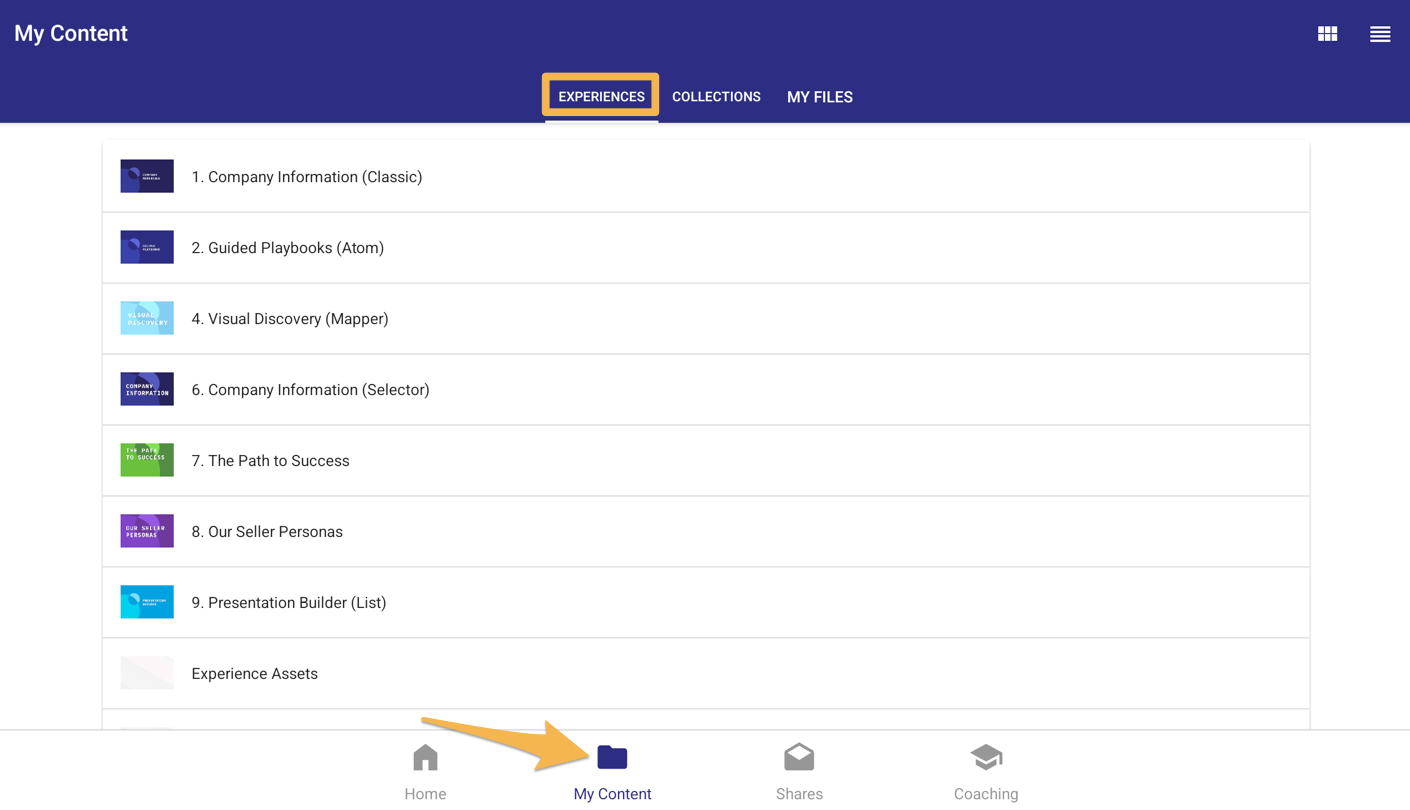Select the Visual Discovery (Mapper) thumbnail

pyautogui.click(x=147, y=319)
